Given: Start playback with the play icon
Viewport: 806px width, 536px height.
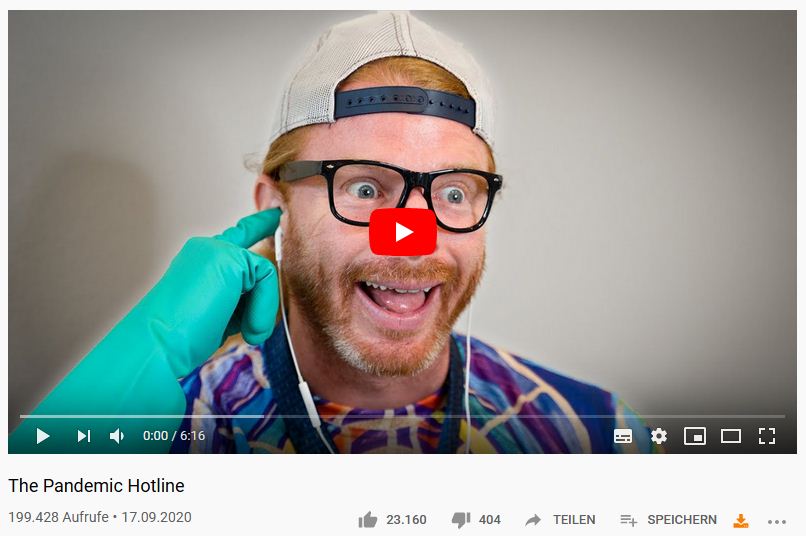Looking at the screenshot, I should click(x=43, y=436).
